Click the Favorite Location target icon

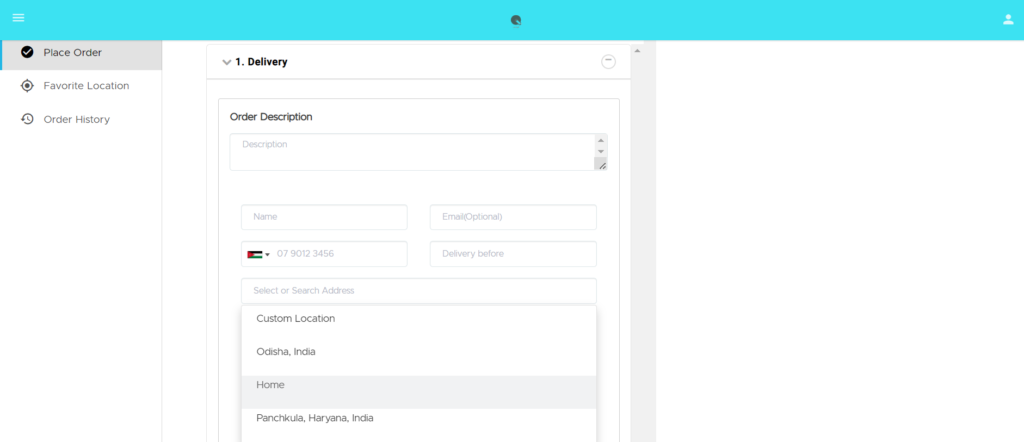(x=27, y=86)
